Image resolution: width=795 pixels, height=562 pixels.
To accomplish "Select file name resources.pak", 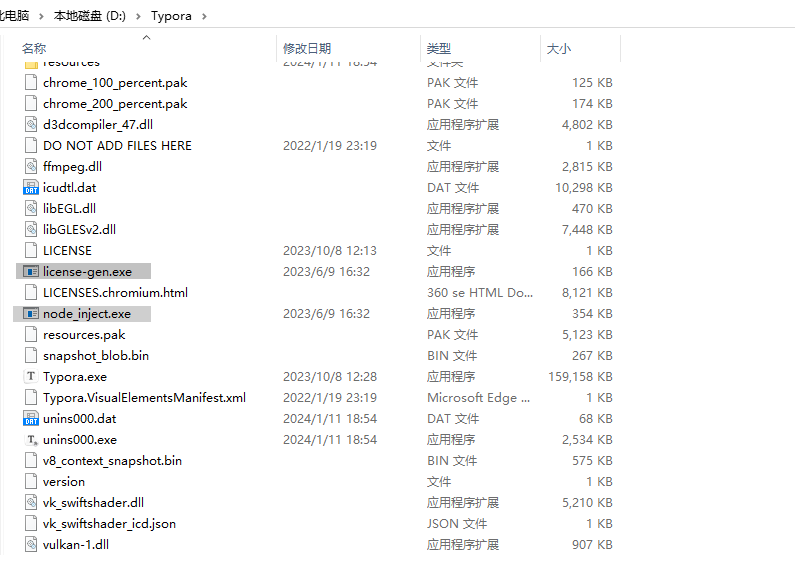I will coord(84,335).
